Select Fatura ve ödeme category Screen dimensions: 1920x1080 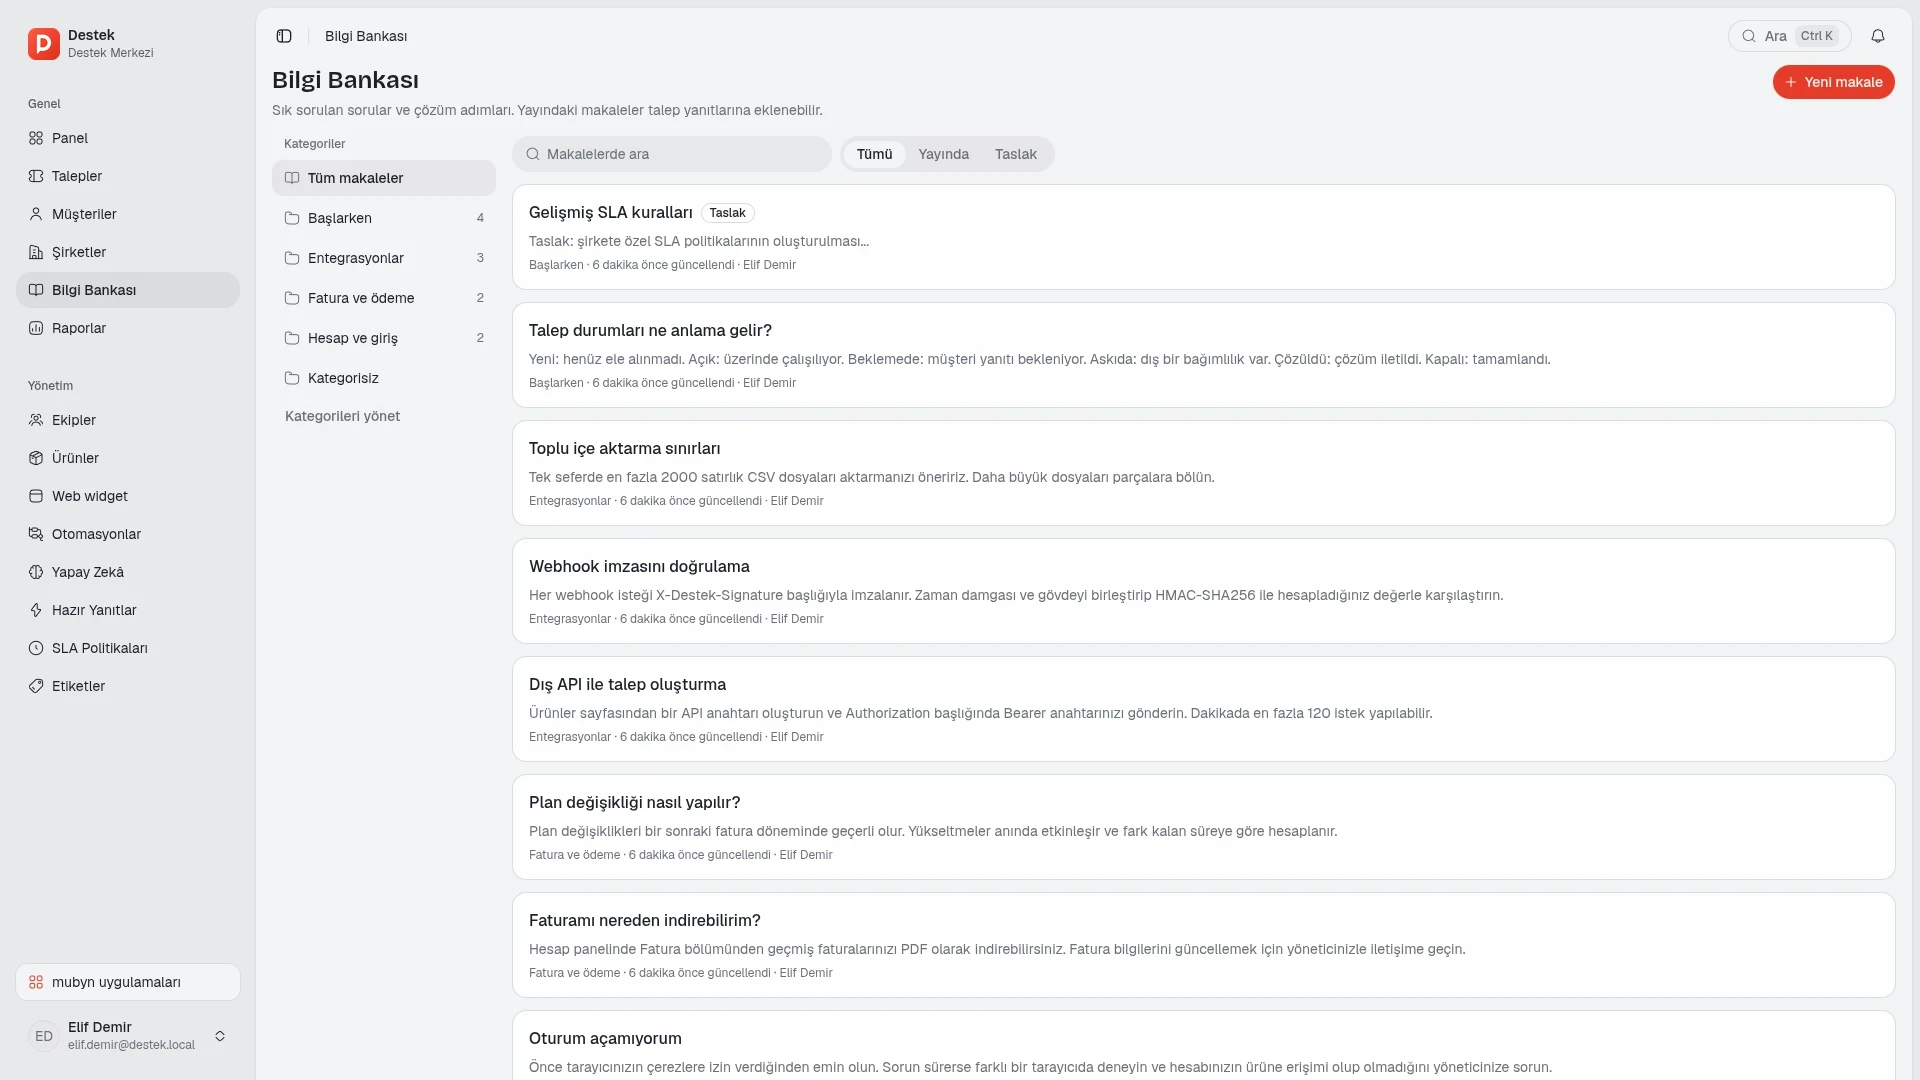[x=384, y=298]
